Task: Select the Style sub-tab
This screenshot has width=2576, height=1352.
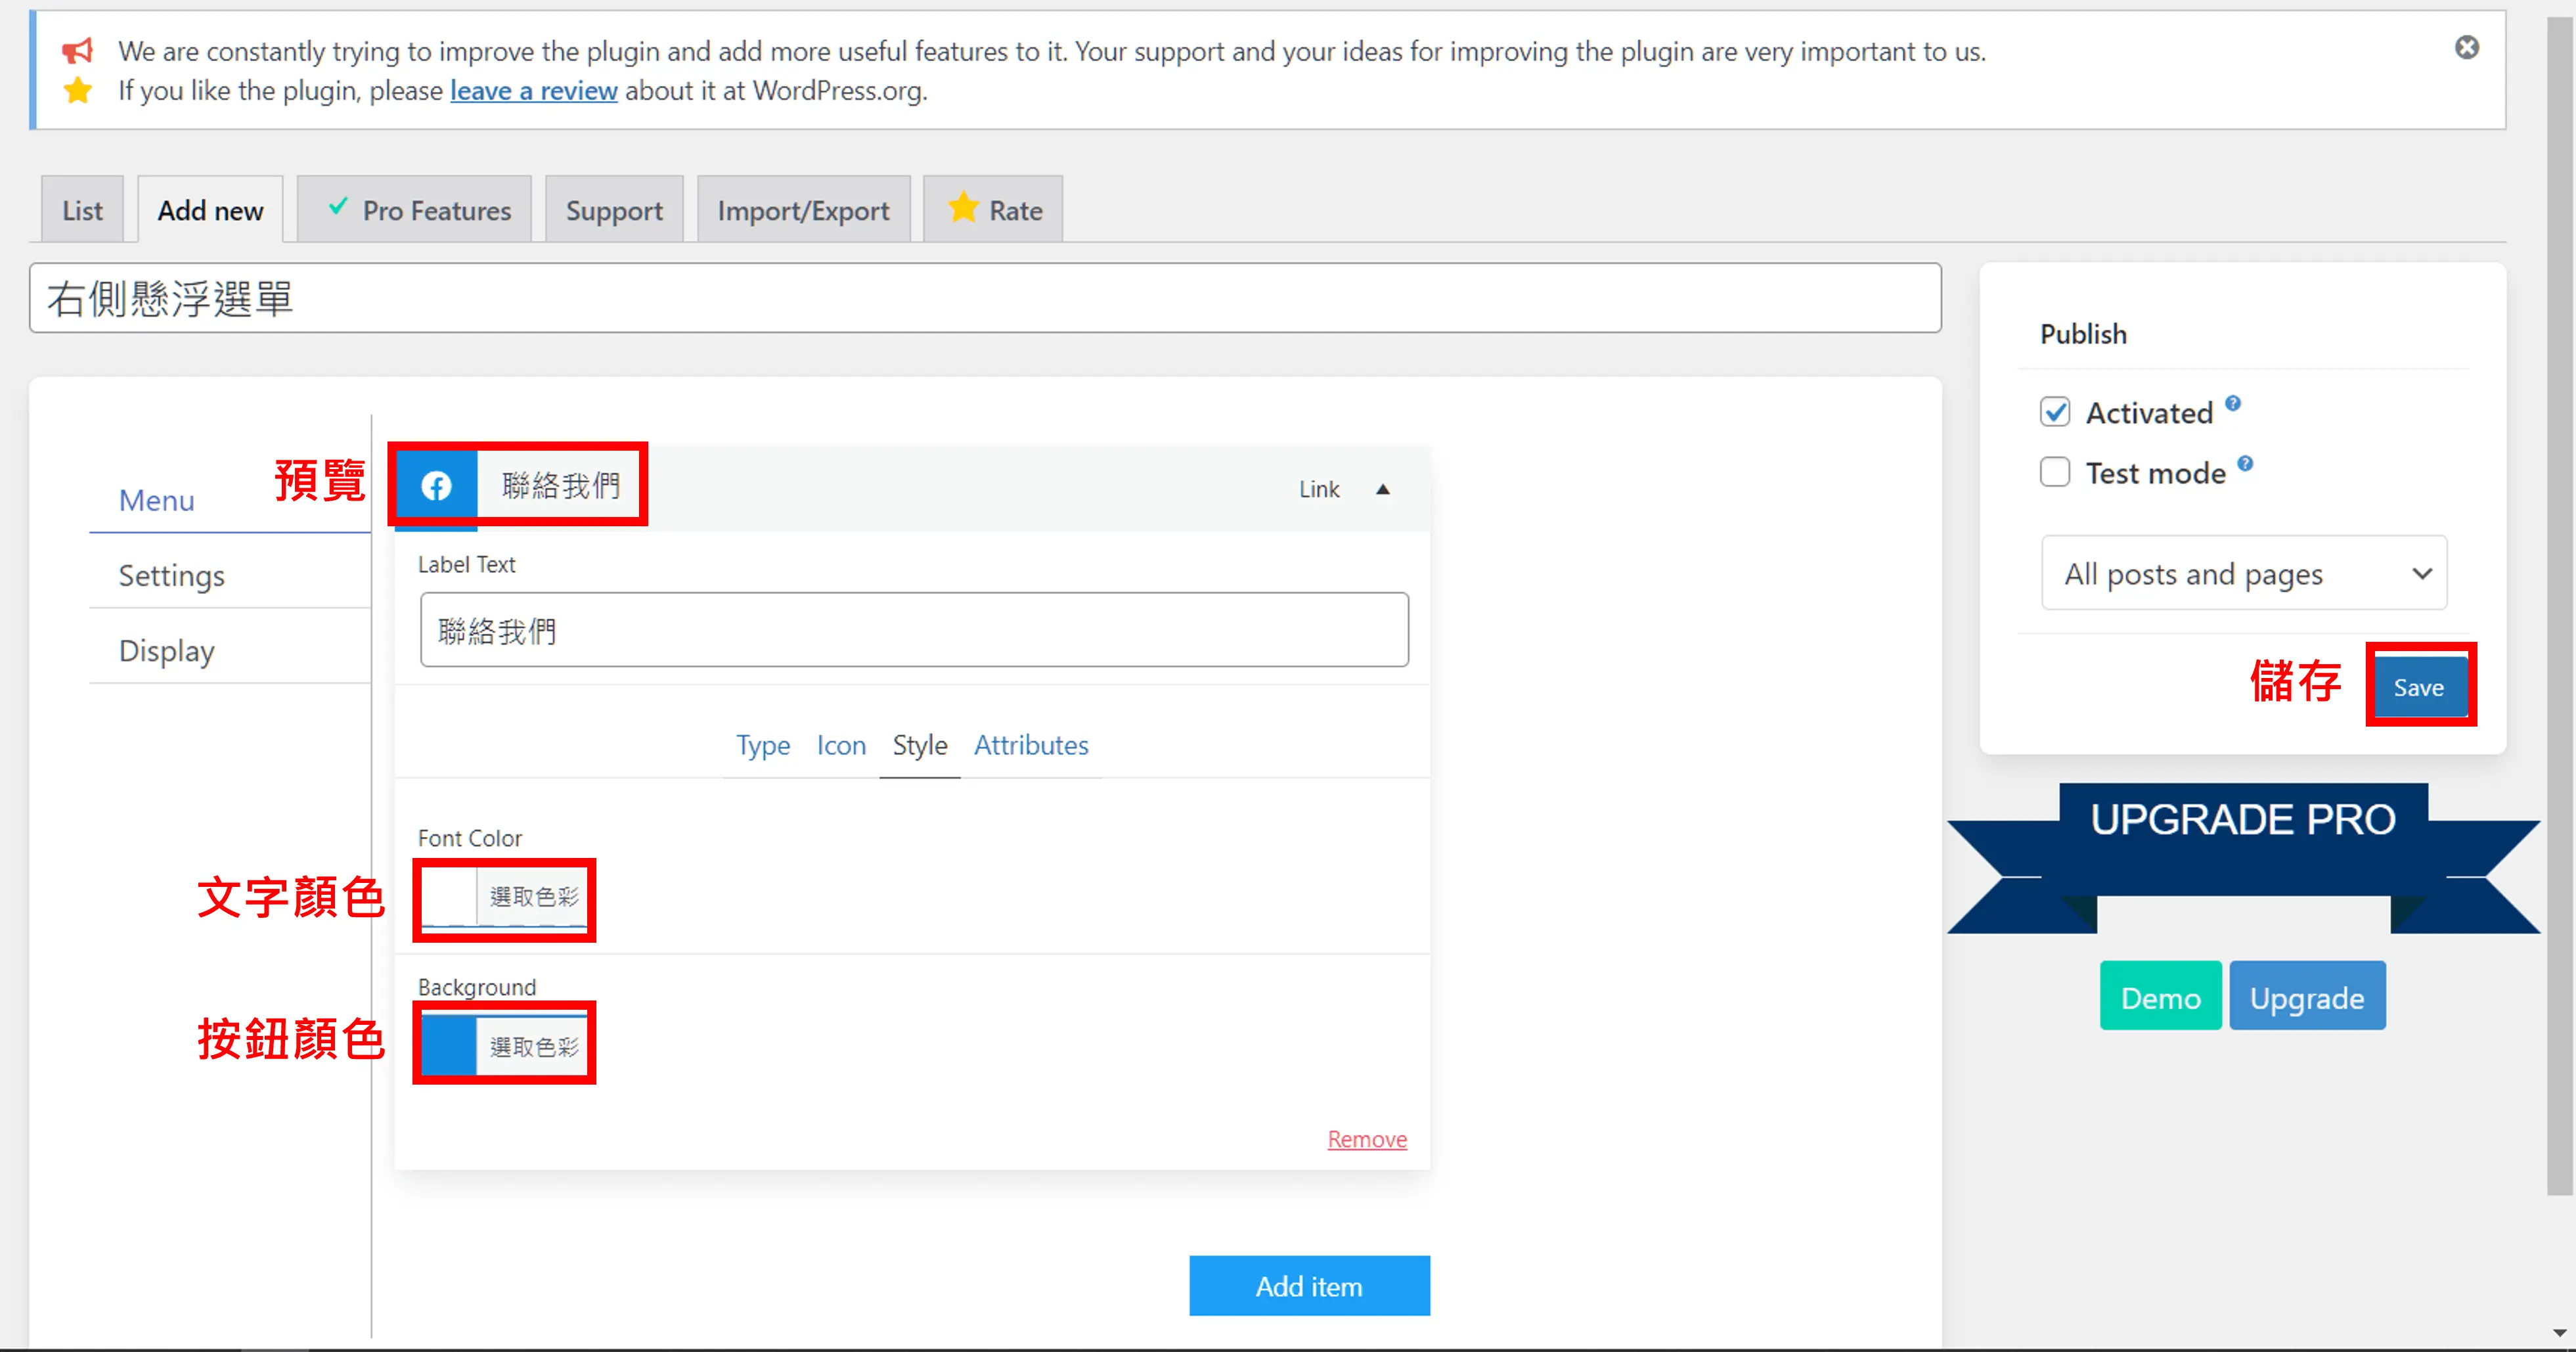Action: pyautogui.click(x=920, y=745)
